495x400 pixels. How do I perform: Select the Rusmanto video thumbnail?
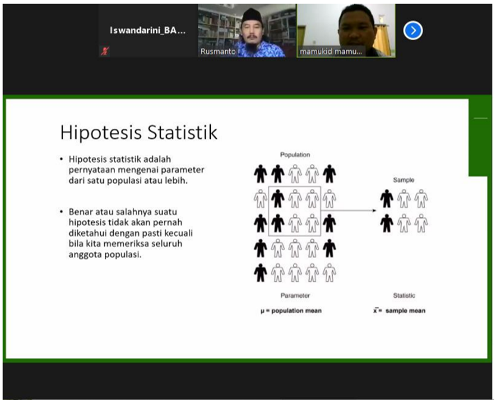tap(247, 31)
